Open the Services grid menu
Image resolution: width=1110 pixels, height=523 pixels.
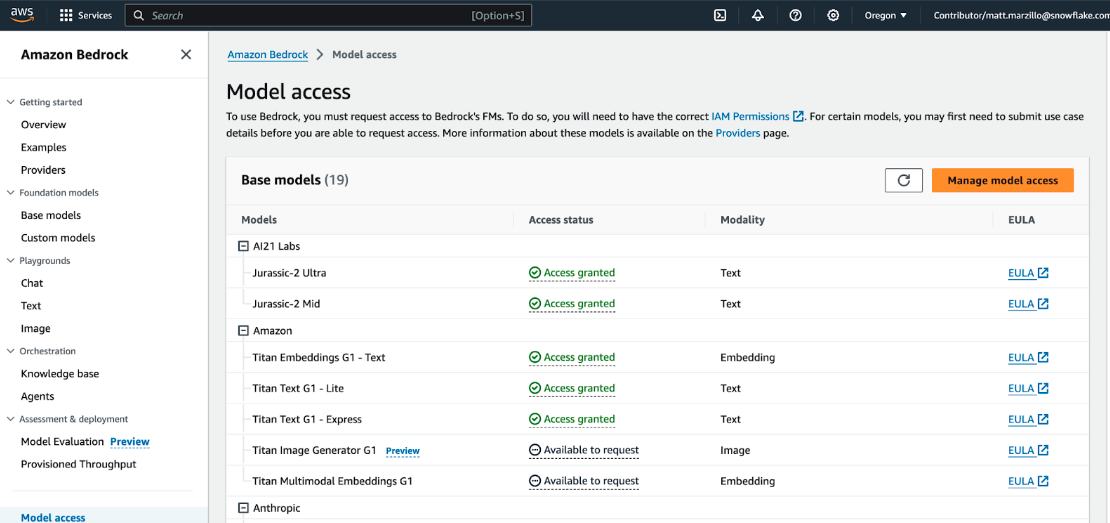point(85,15)
